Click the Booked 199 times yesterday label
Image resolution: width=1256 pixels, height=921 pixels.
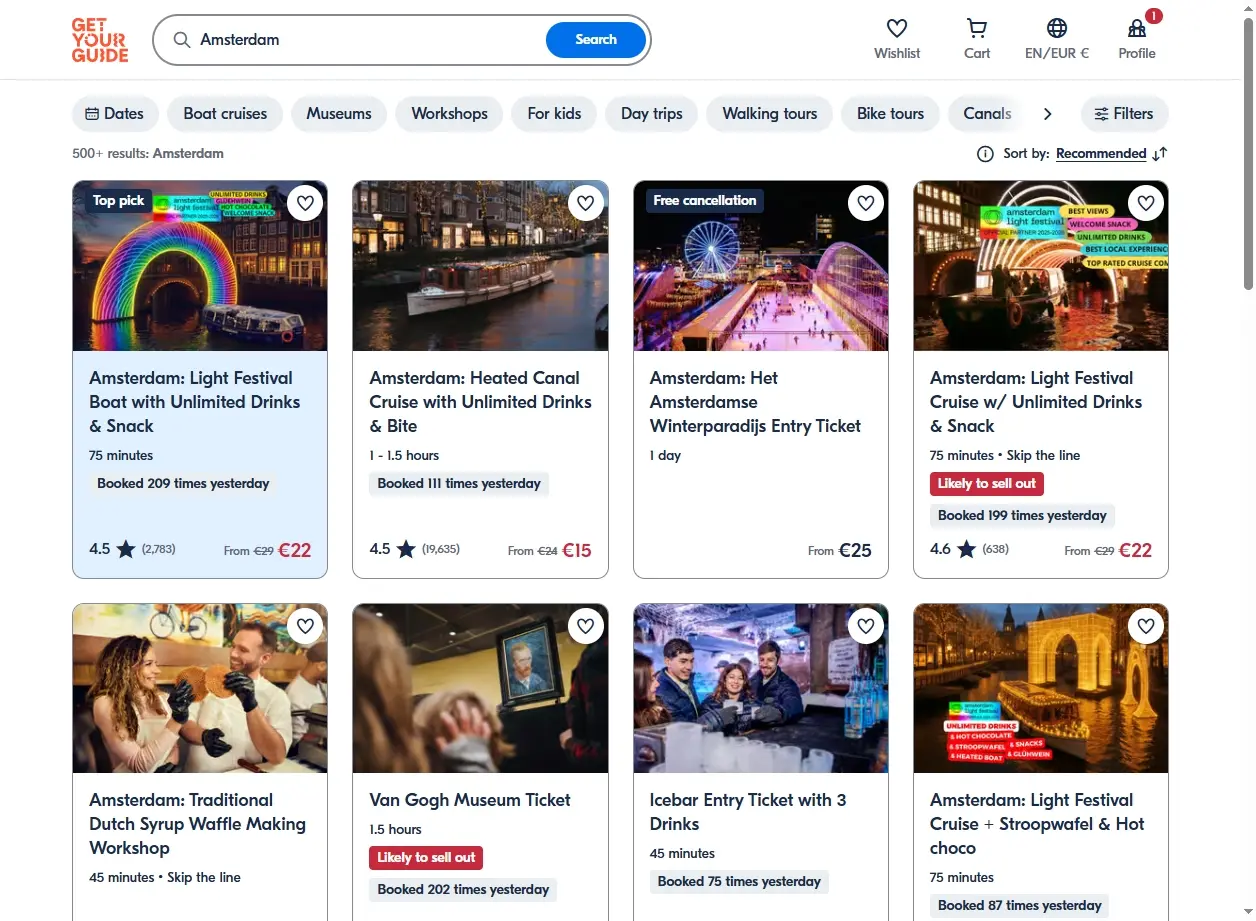(1022, 516)
